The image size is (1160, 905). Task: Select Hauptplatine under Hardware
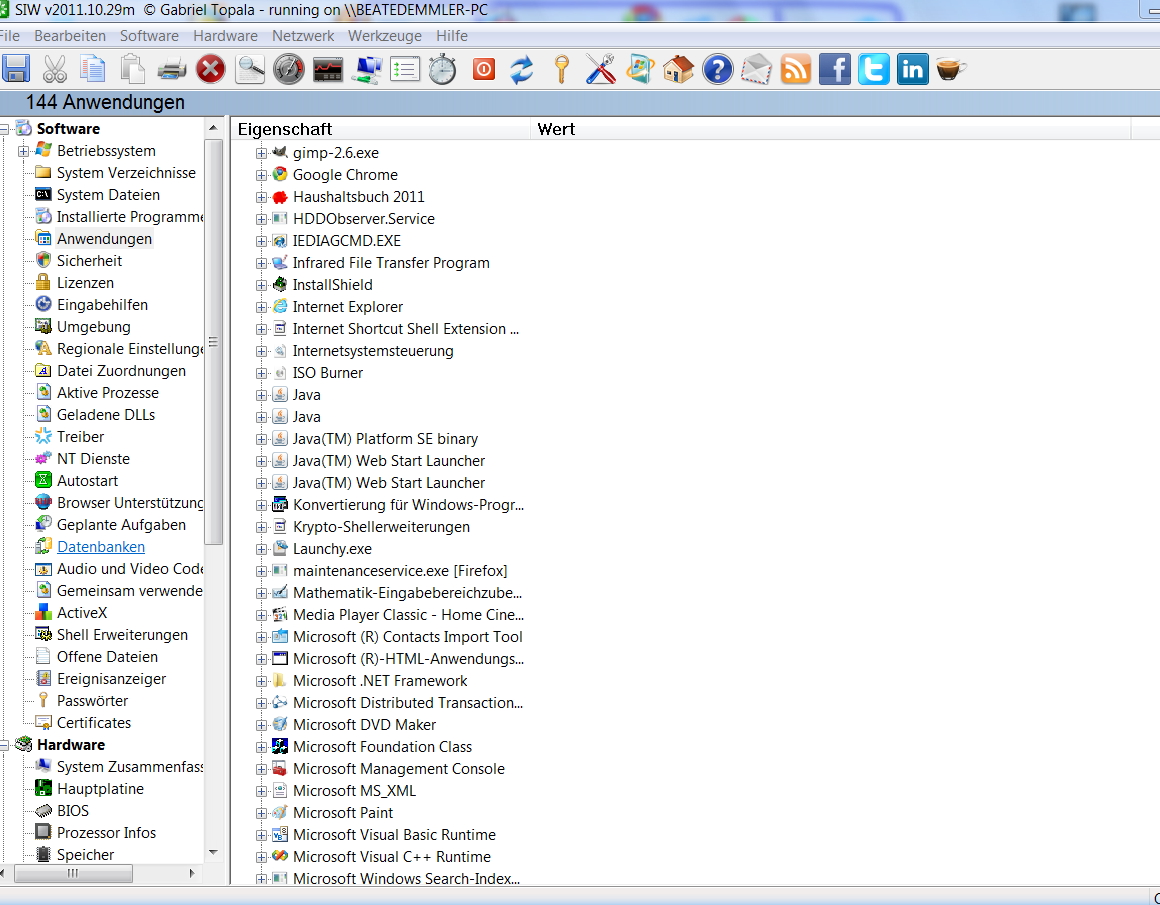click(101, 789)
